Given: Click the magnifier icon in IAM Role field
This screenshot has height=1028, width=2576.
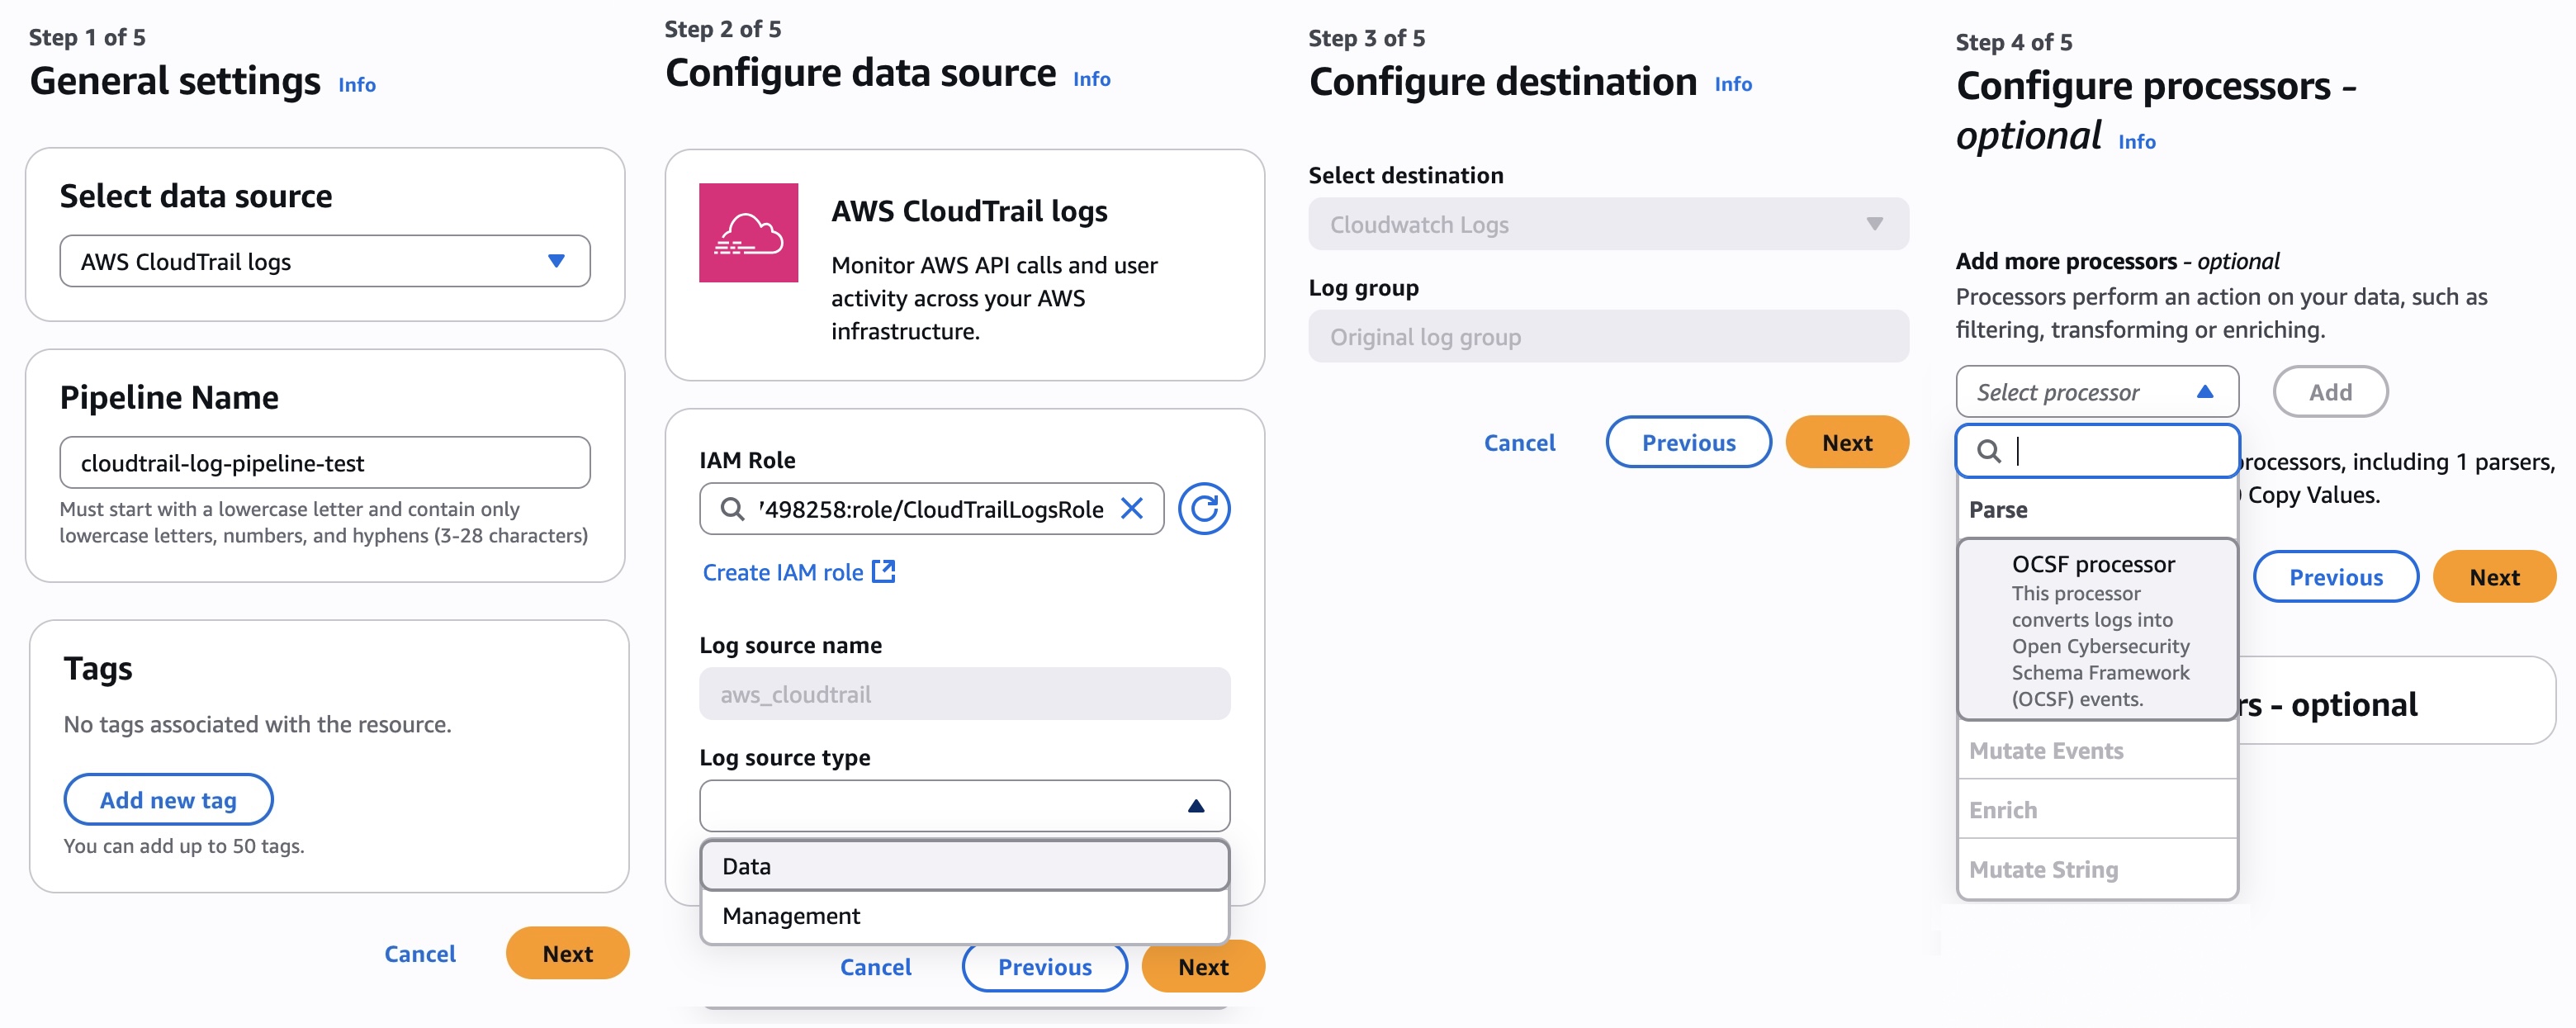Looking at the screenshot, I should coord(732,509).
